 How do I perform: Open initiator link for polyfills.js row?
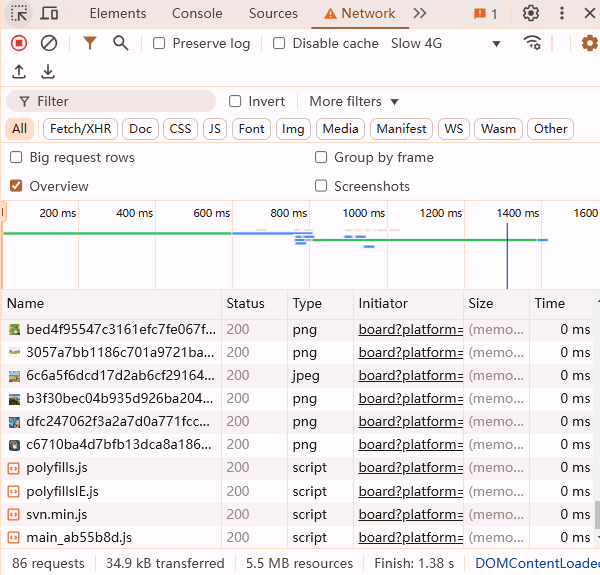tap(411, 467)
